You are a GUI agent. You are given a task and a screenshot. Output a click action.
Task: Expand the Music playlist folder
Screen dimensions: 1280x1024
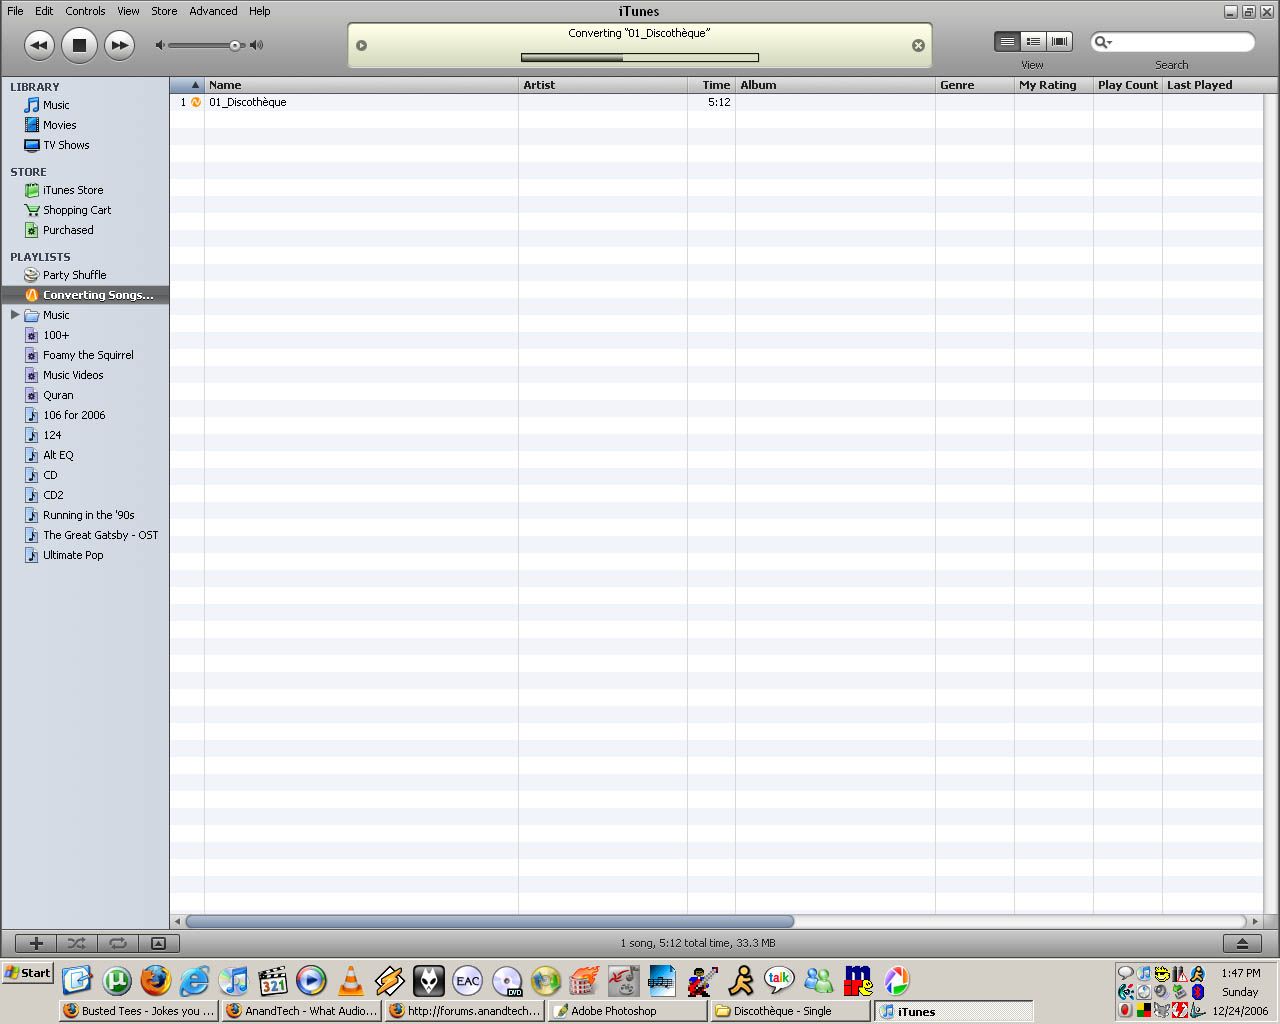click(15, 315)
